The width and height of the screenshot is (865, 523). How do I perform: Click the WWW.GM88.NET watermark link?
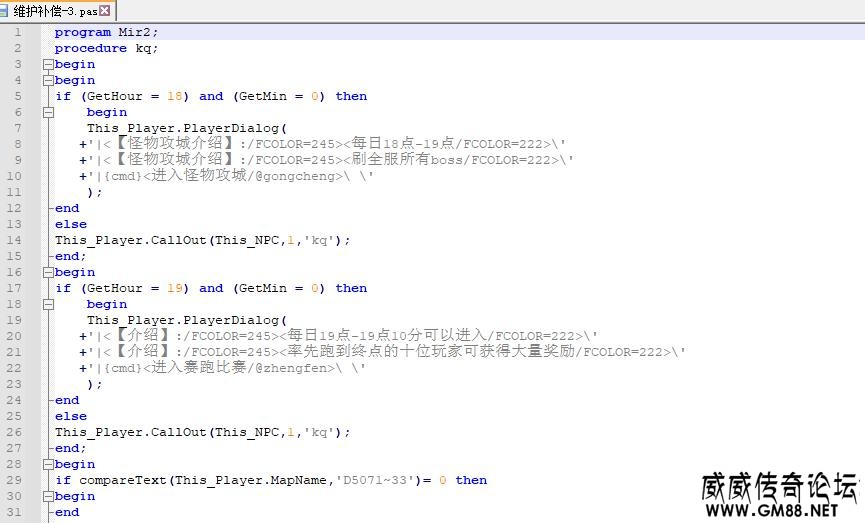pos(771,510)
